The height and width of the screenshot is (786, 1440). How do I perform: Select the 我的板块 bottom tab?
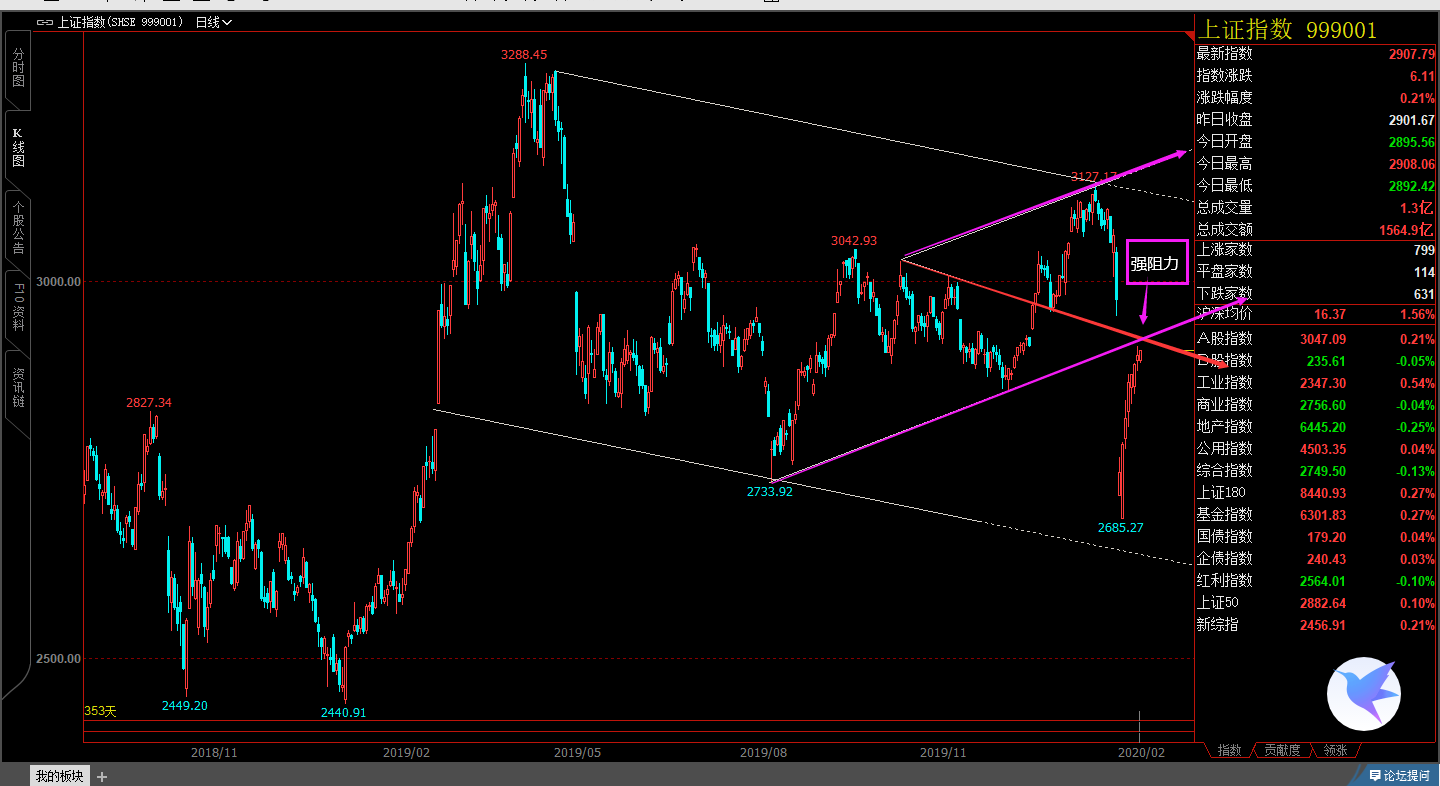(60, 776)
